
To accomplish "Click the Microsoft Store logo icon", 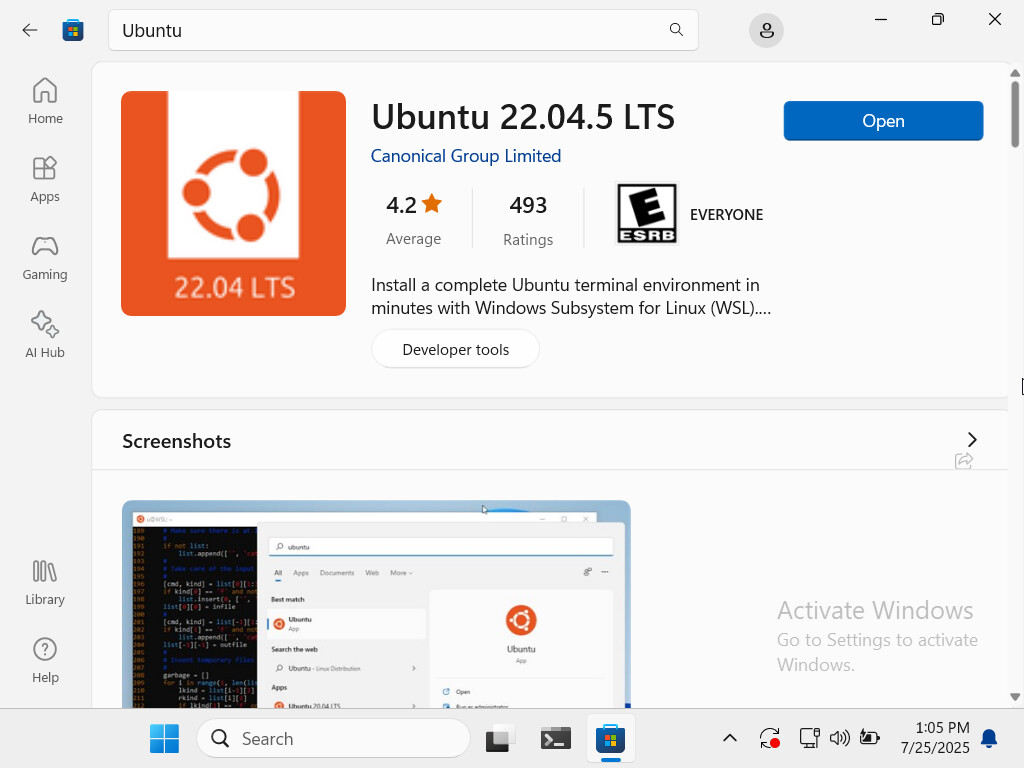I will point(72,30).
